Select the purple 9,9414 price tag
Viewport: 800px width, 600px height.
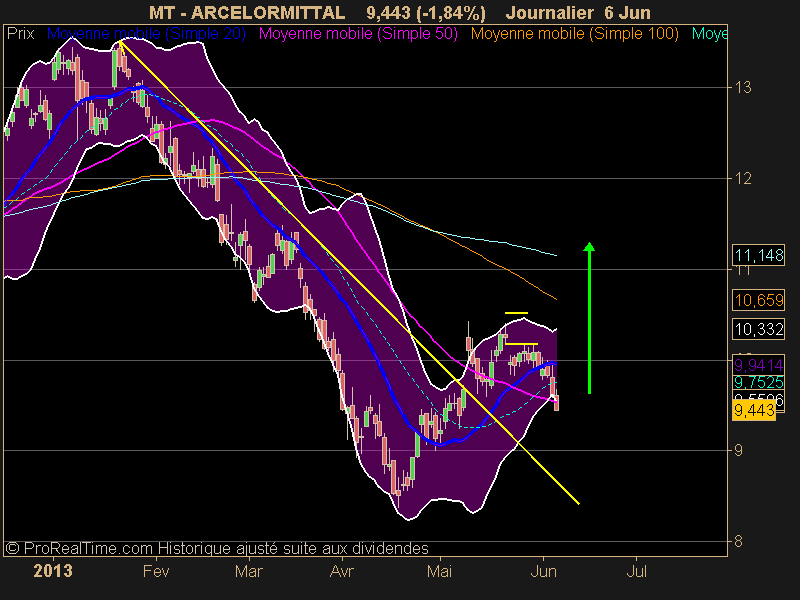click(x=759, y=365)
